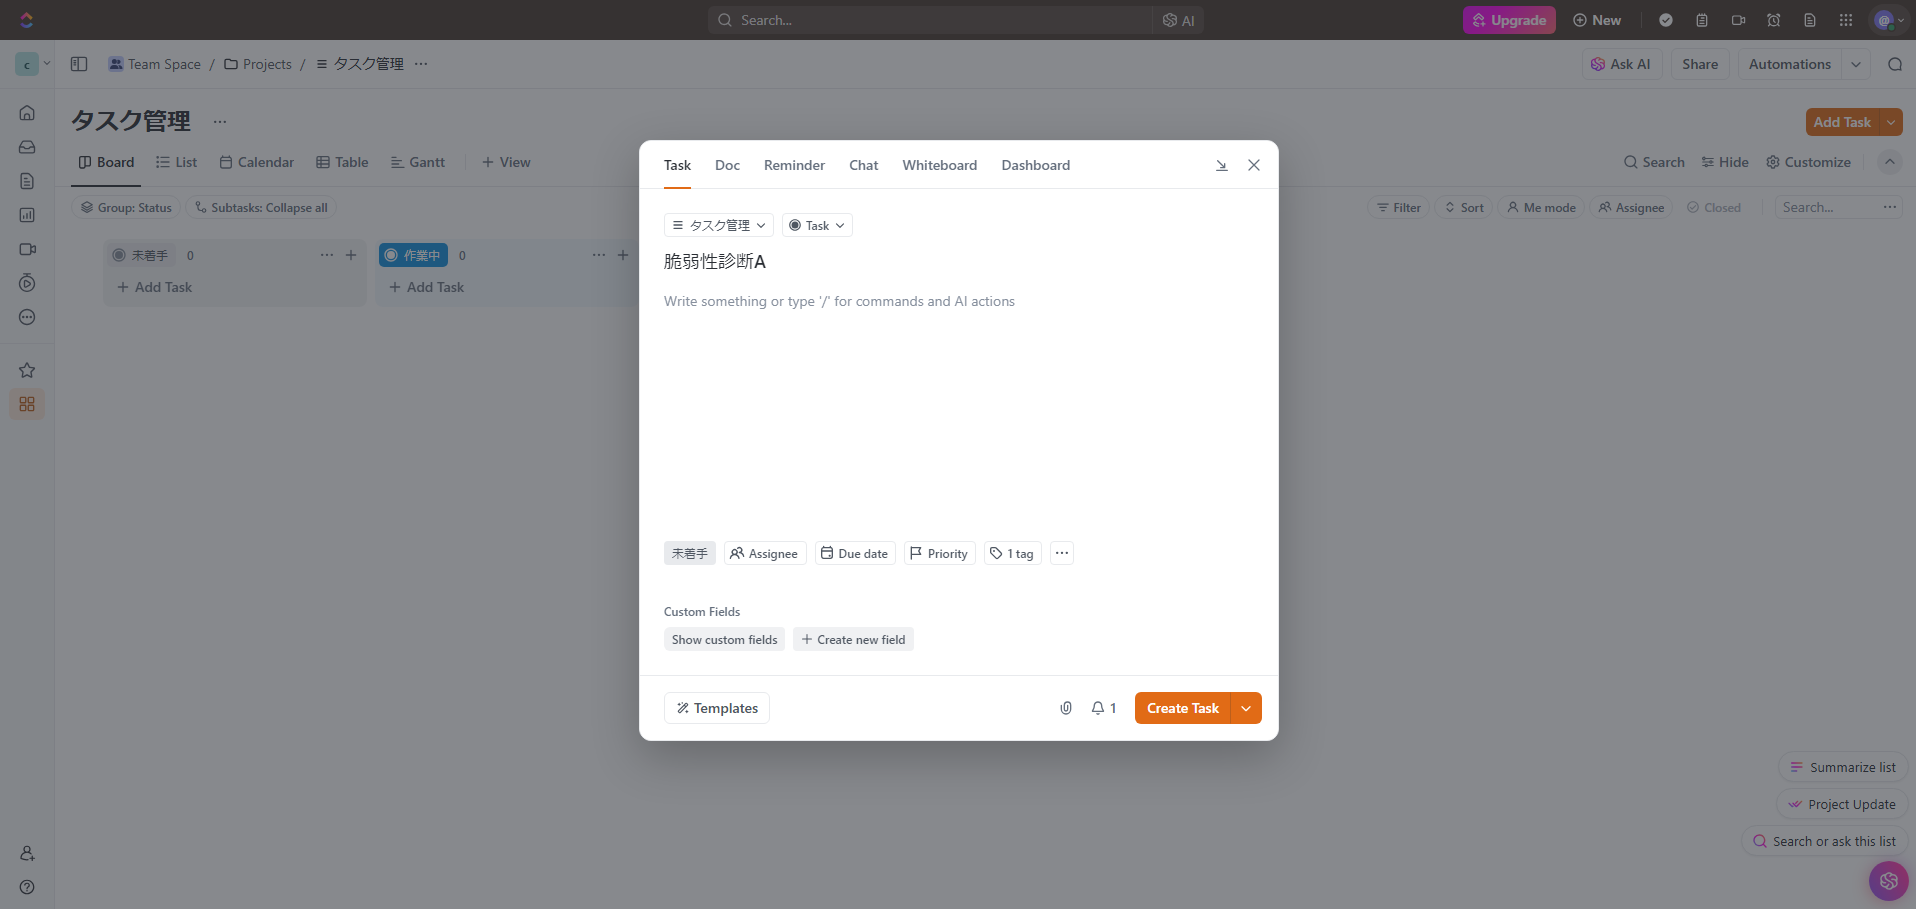
Task: Open the comments chat icon beside Automations
Action: click(1894, 64)
